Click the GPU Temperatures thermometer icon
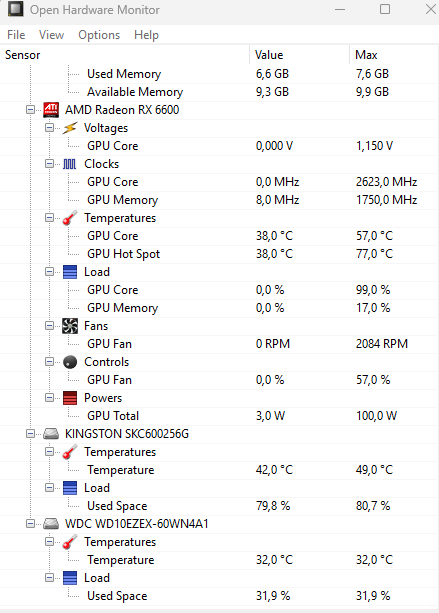Image resolution: width=439 pixels, height=613 pixels. point(70,218)
